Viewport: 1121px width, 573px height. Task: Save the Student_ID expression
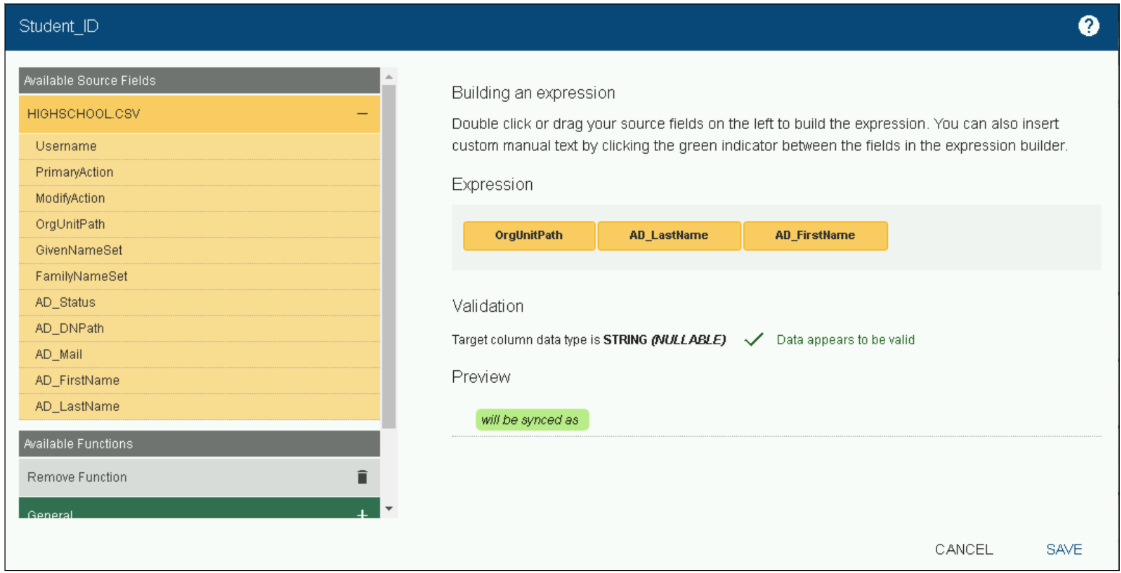coord(1064,549)
